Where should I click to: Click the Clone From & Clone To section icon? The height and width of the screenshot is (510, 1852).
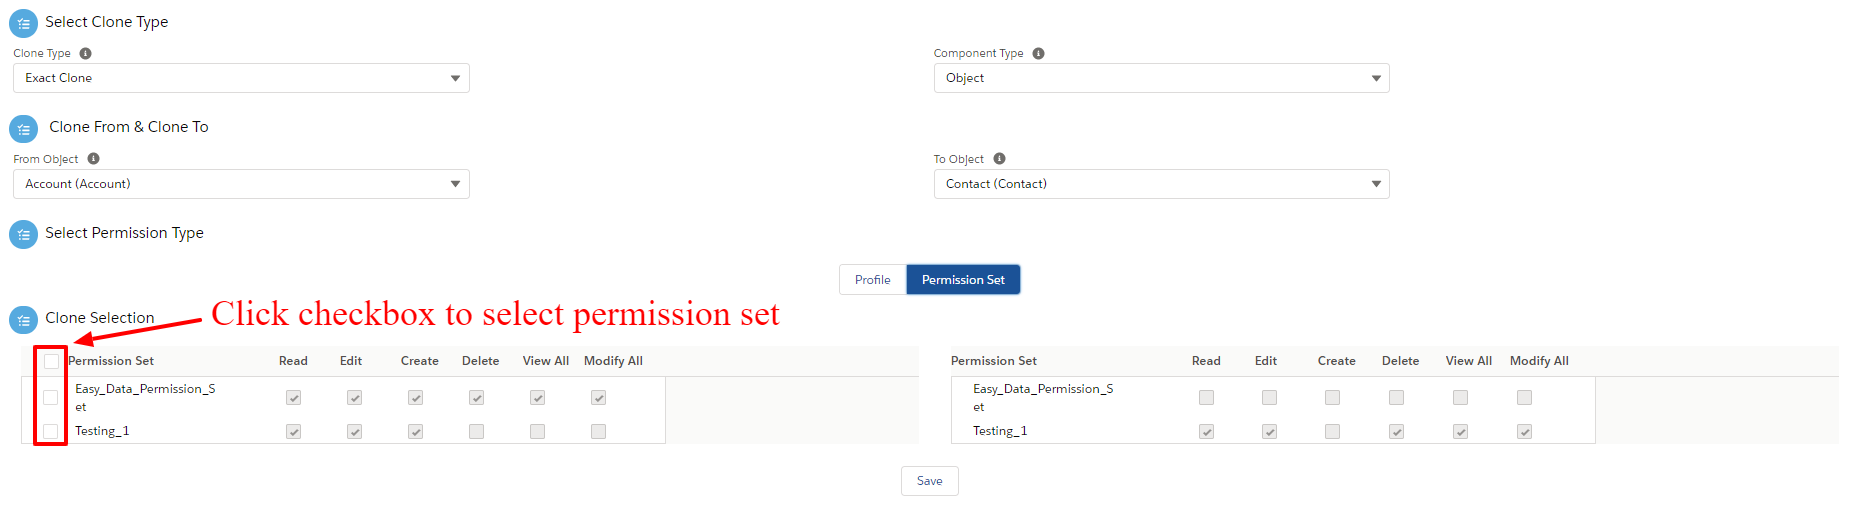pos(23,129)
